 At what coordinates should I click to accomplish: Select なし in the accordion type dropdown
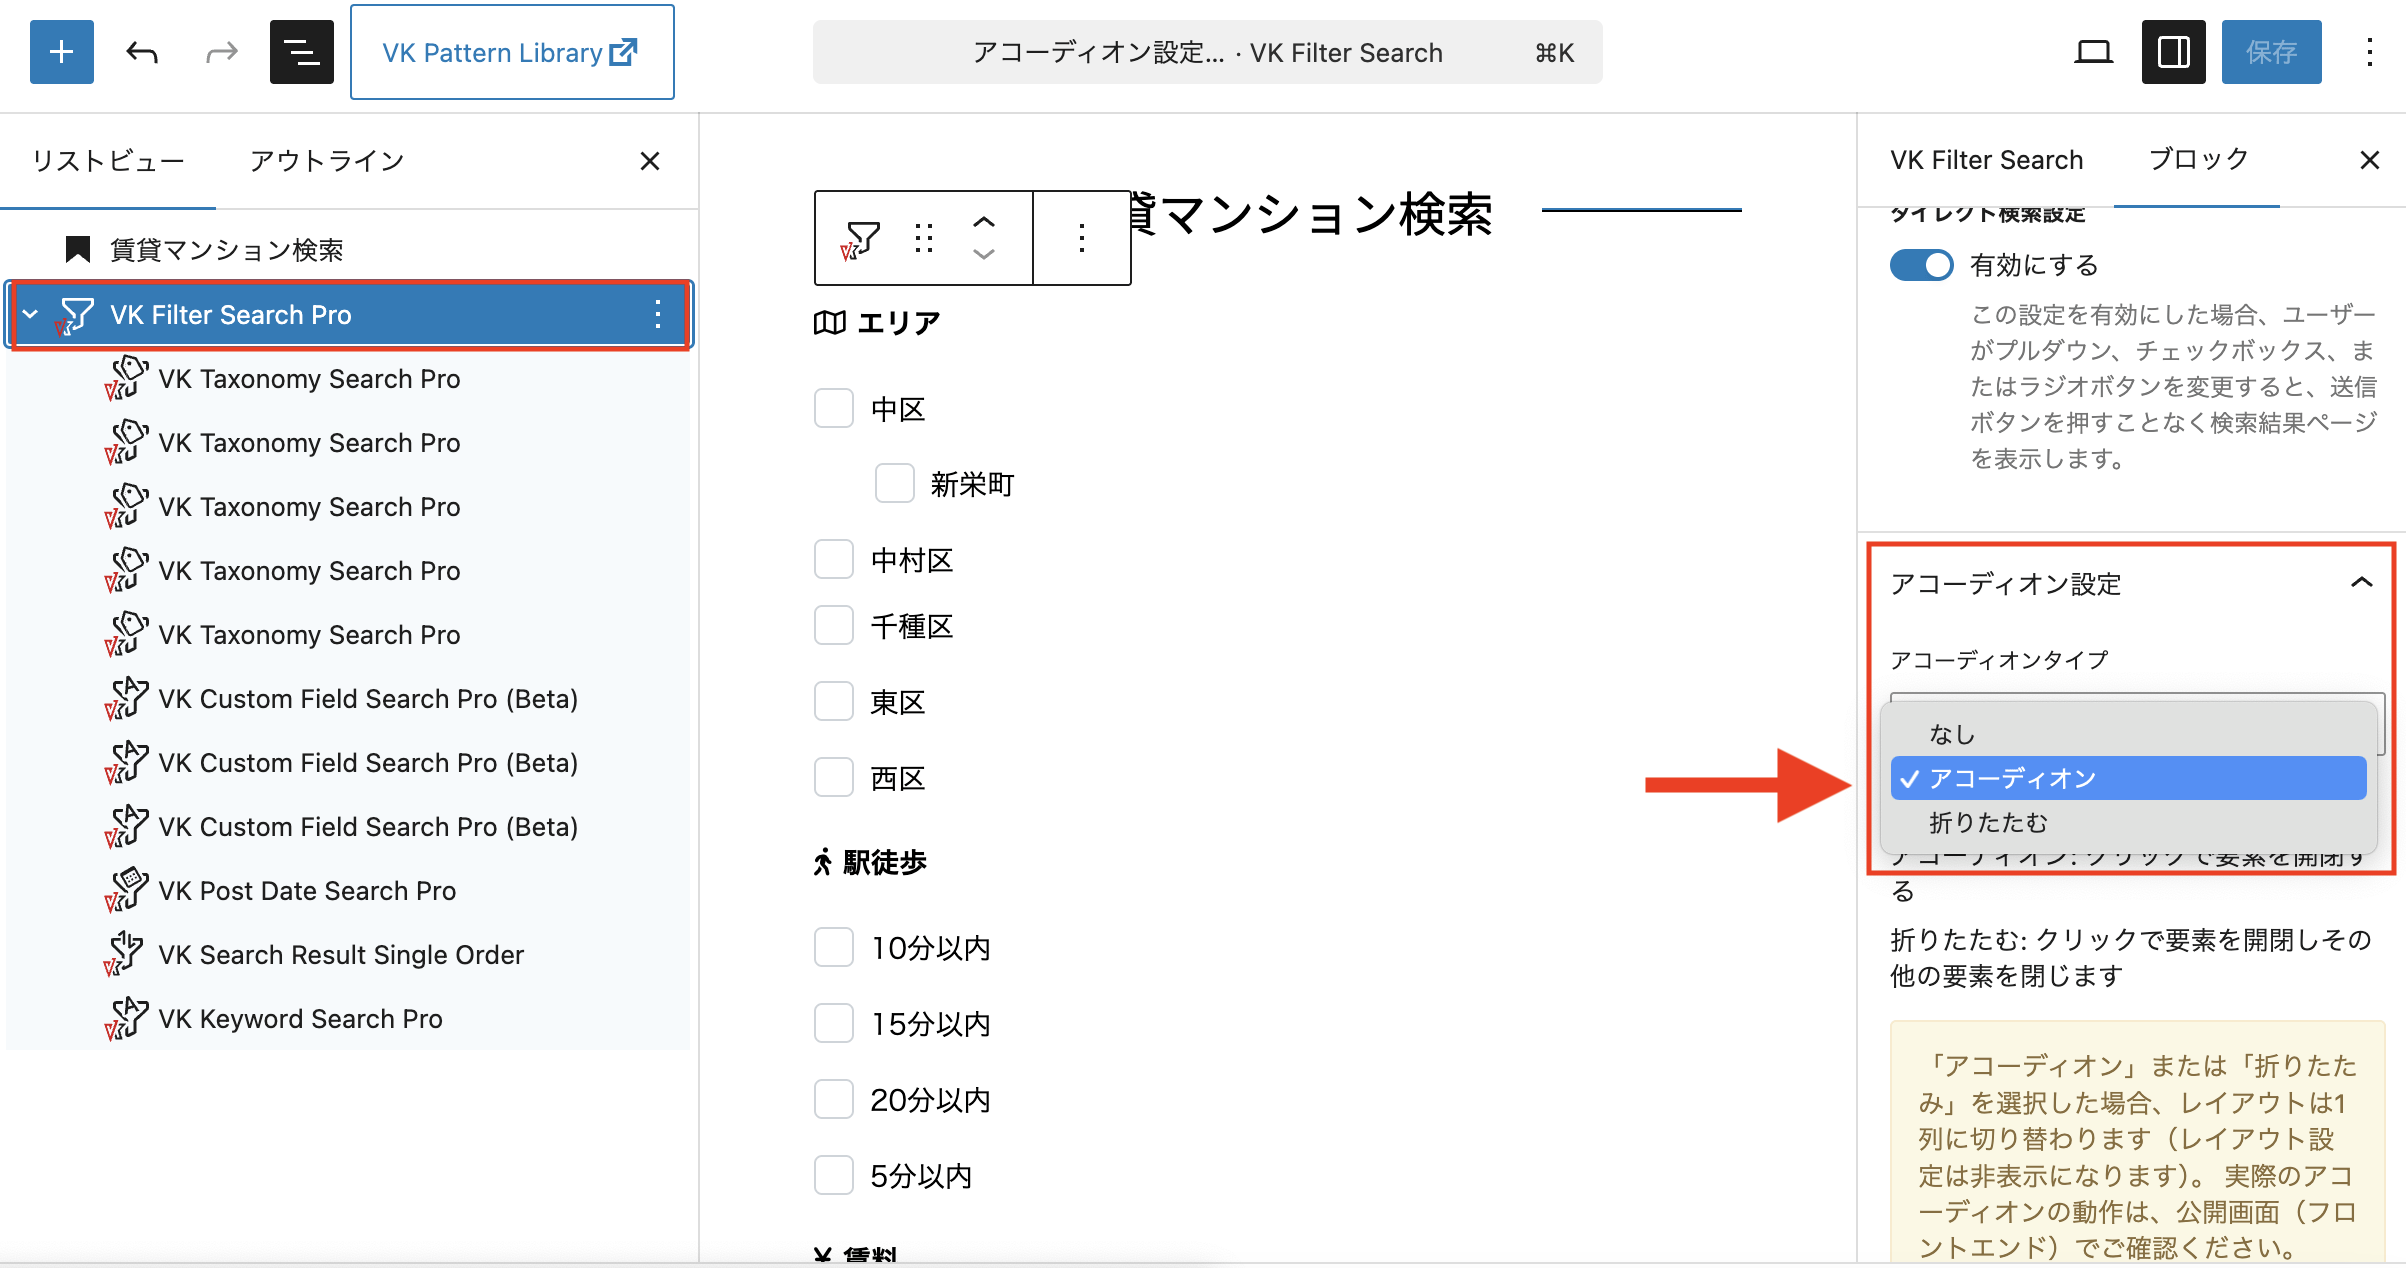pos(2128,734)
